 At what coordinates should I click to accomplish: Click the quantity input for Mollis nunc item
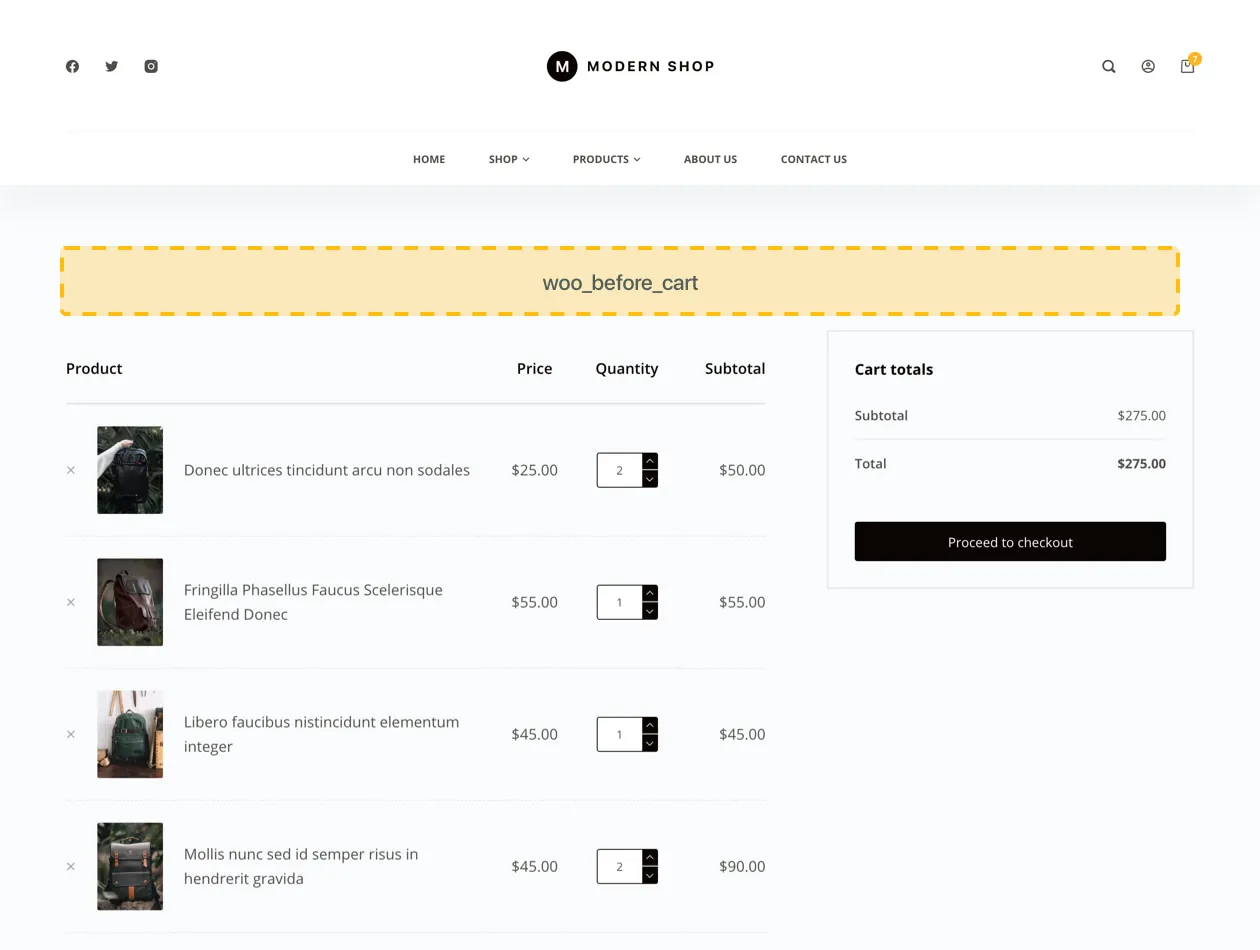coord(619,866)
